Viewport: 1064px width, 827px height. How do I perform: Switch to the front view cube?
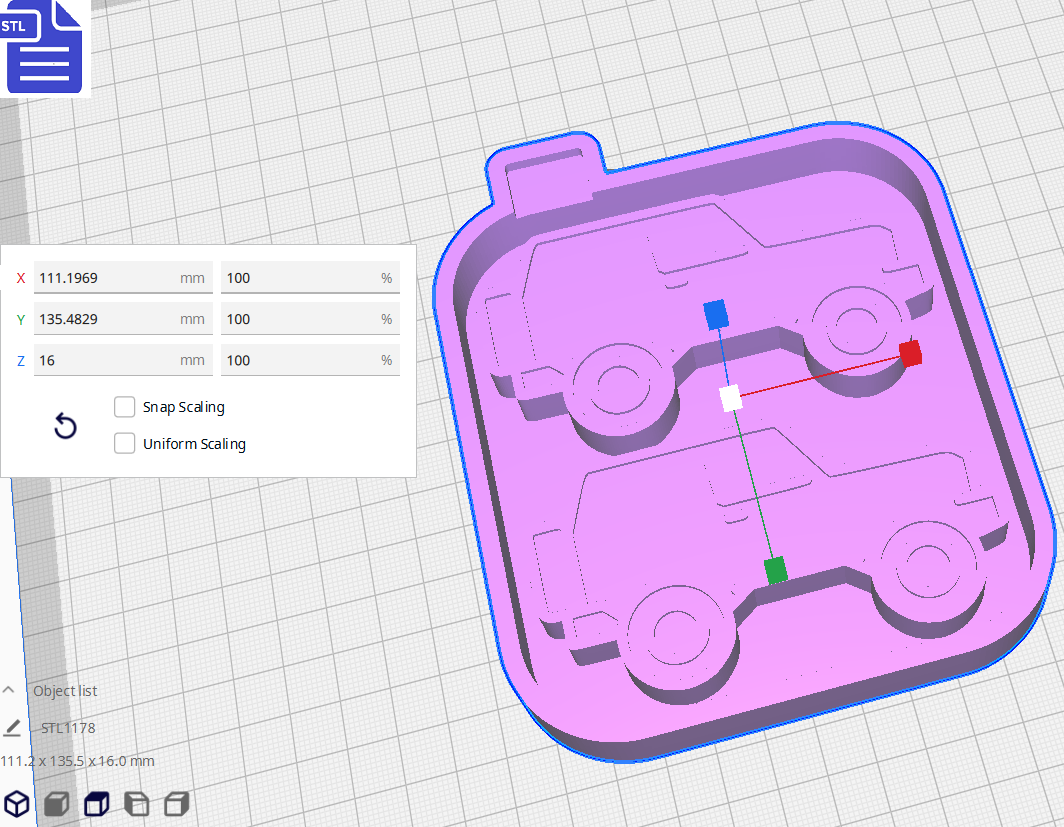click(57, 803)
